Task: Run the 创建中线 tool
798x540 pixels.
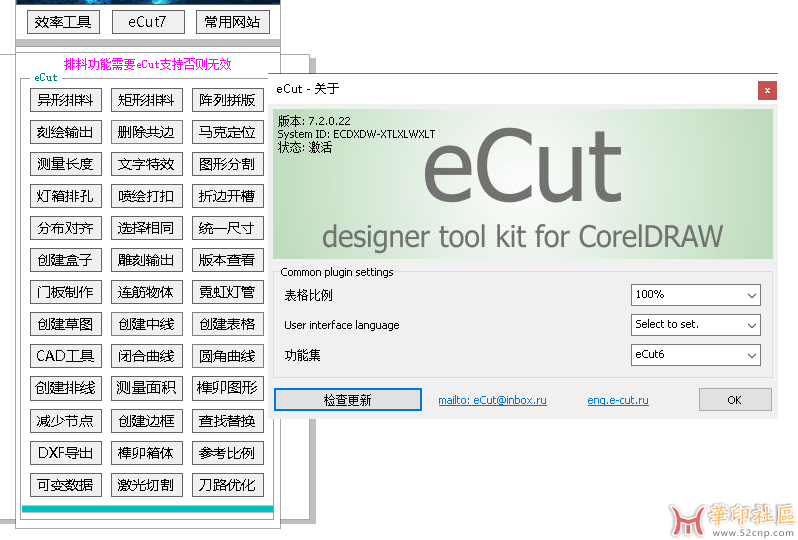Action: click(147, 324)
